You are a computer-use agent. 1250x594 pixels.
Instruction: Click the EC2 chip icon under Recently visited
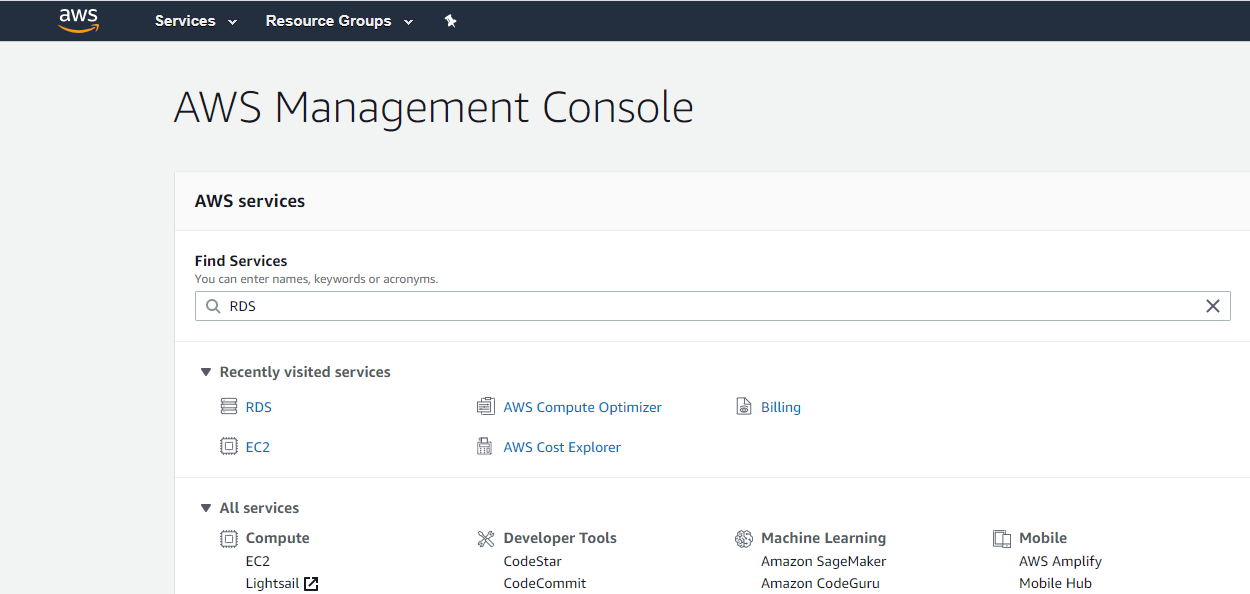229,447
